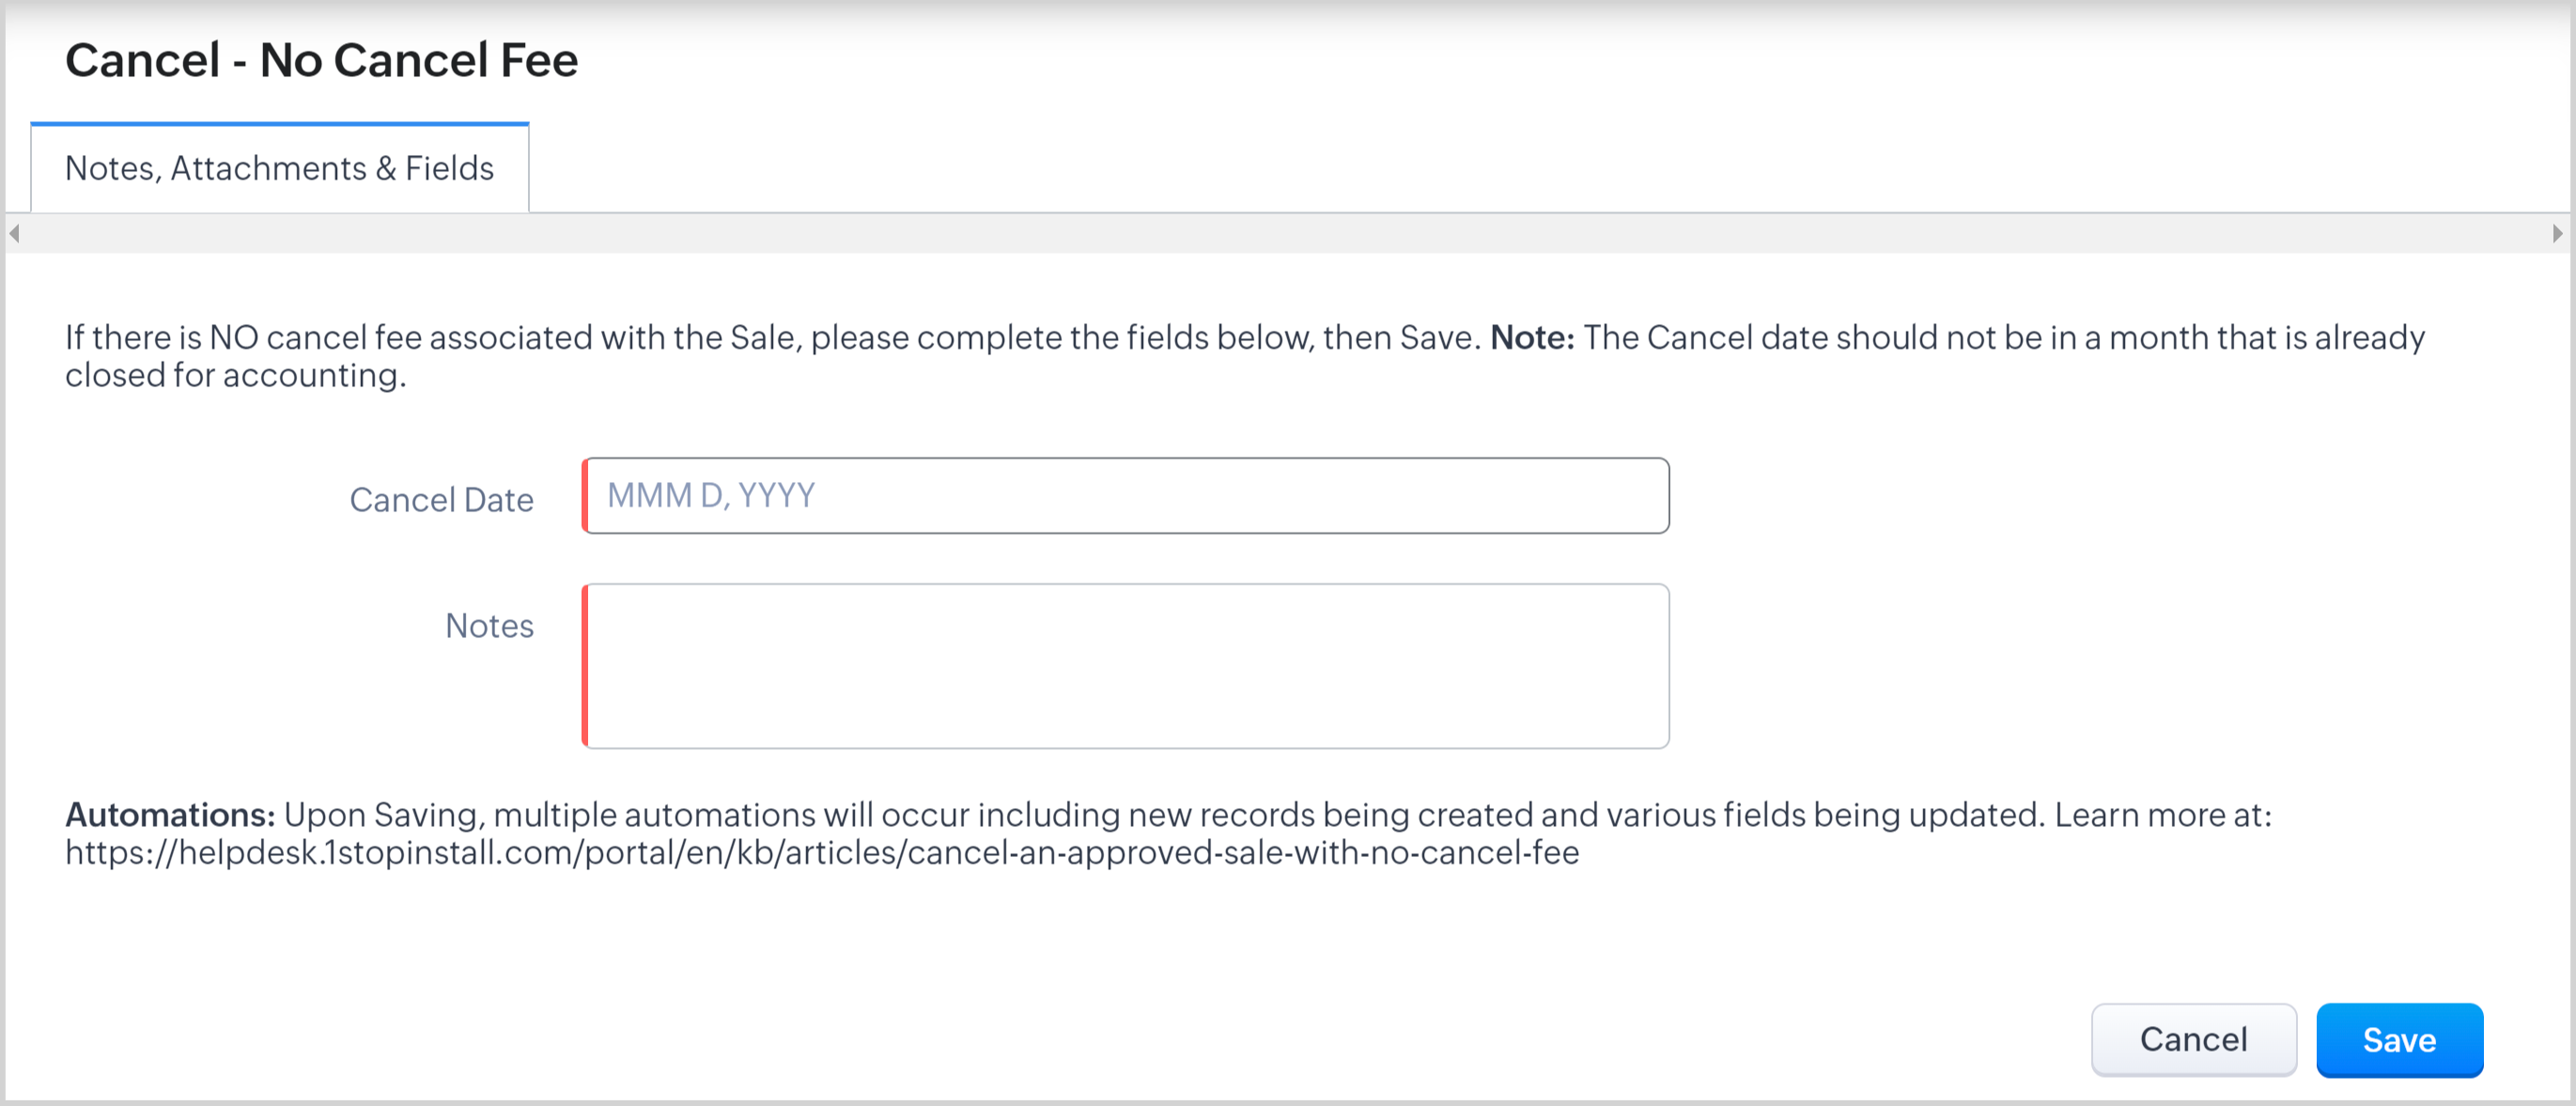Select the Notes, Attachments & Fields tab

click(279, 168)
